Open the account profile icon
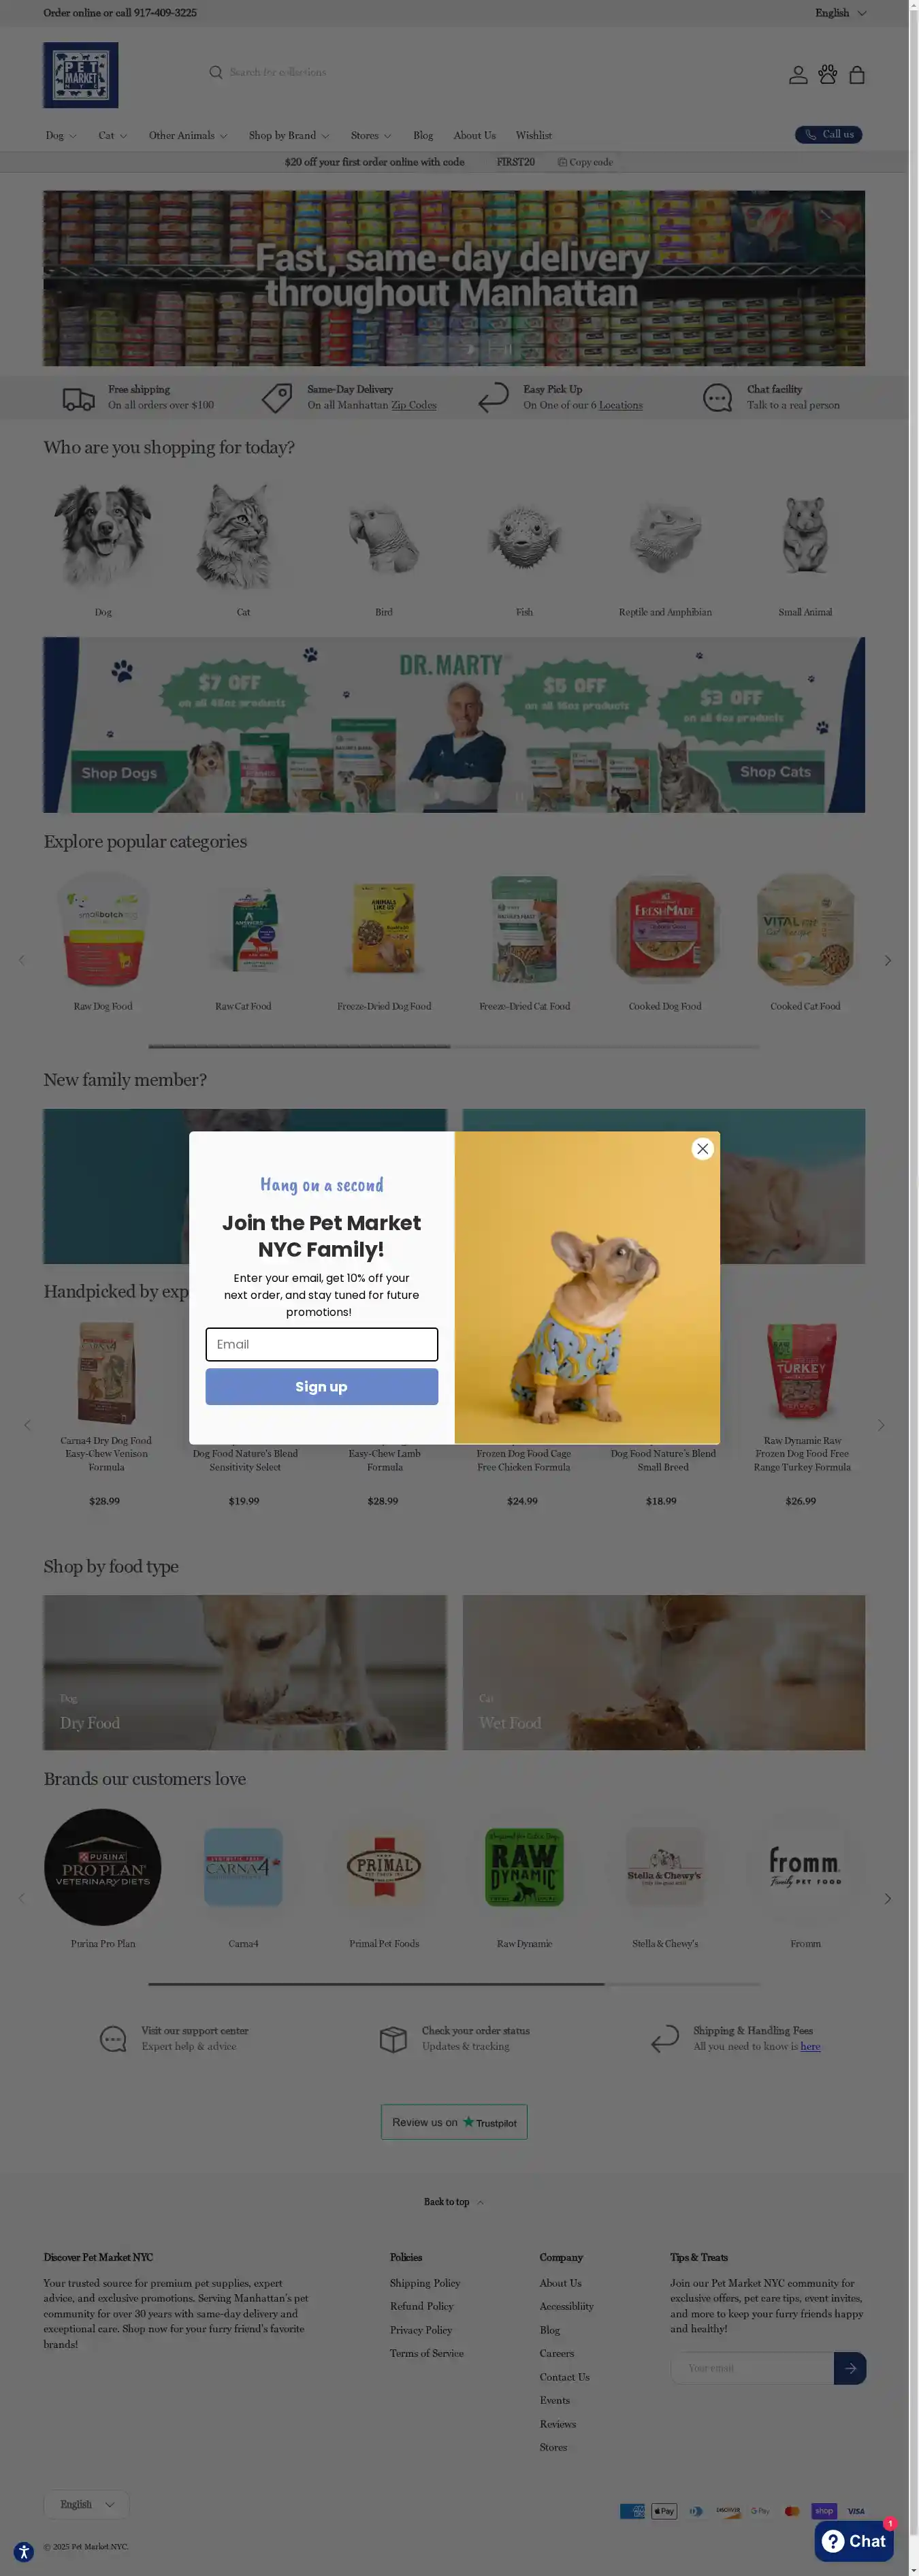The height and width of the screenshot is (2576, 919). coord(797,75)
